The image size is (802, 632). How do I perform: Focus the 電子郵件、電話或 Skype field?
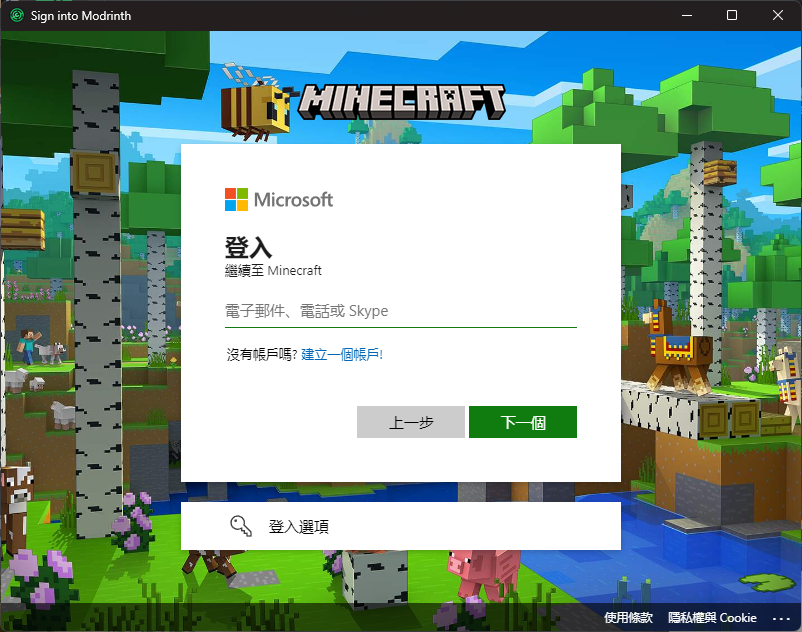tap(400, 311)
